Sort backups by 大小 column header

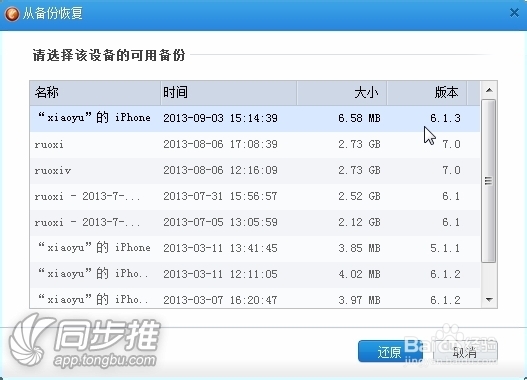(x=341, y=92)
